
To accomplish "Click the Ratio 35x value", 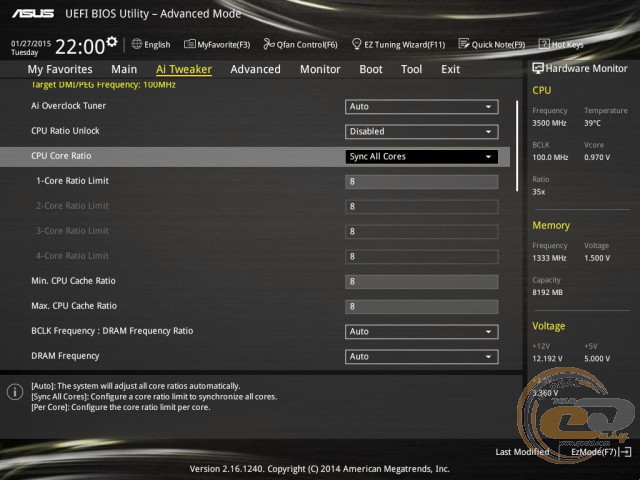I will [x=538, y=191].
